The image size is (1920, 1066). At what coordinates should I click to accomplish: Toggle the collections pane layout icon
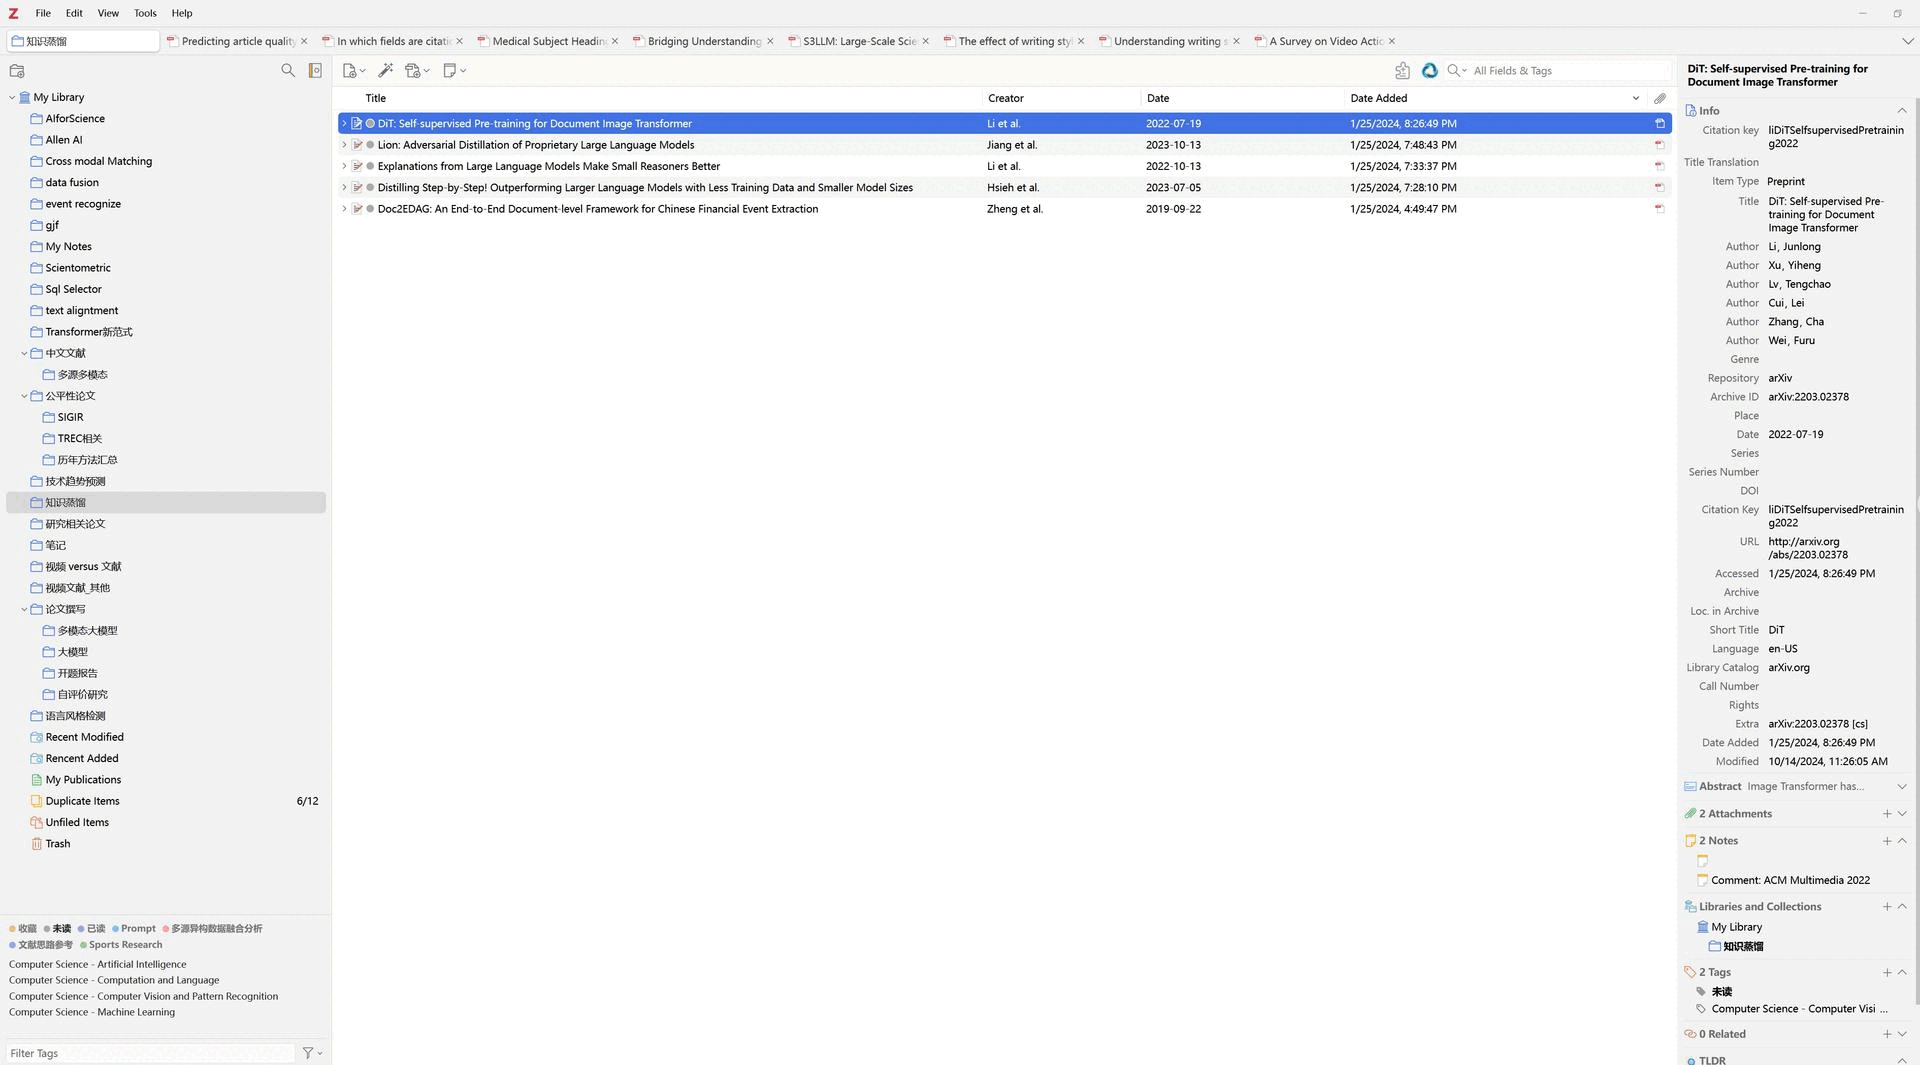coord(315,71)
